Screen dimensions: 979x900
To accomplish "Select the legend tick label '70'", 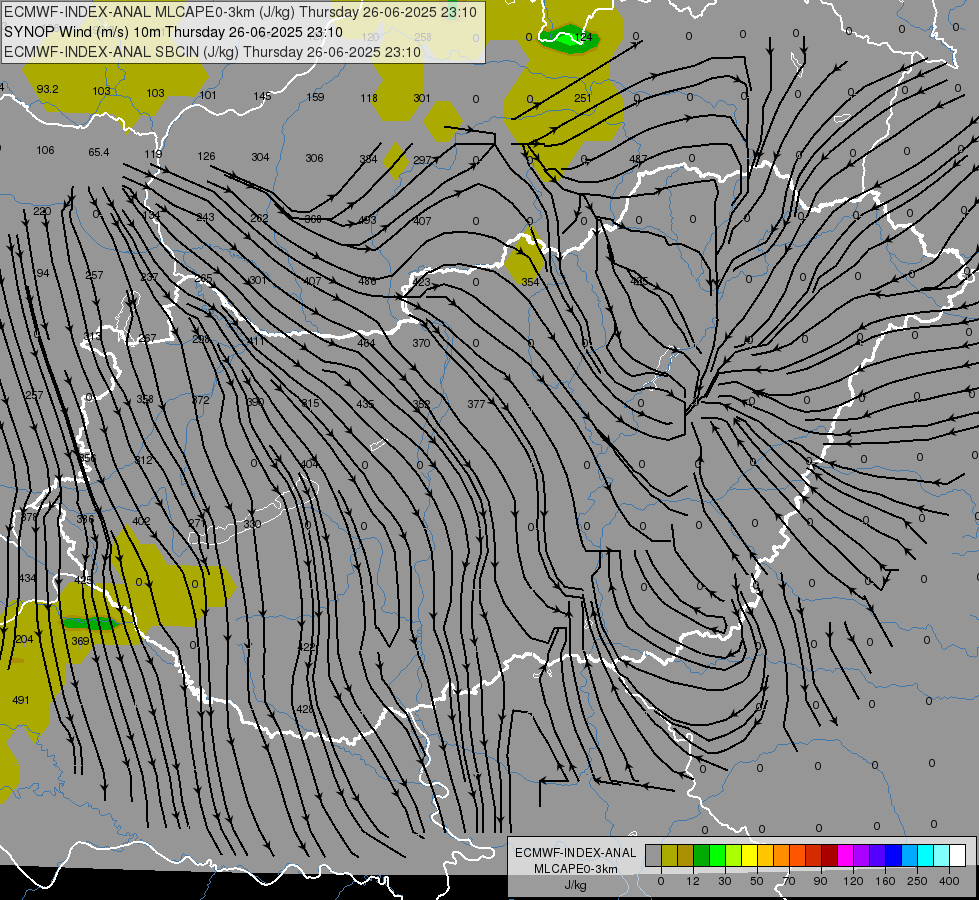I will pos(789,881).
